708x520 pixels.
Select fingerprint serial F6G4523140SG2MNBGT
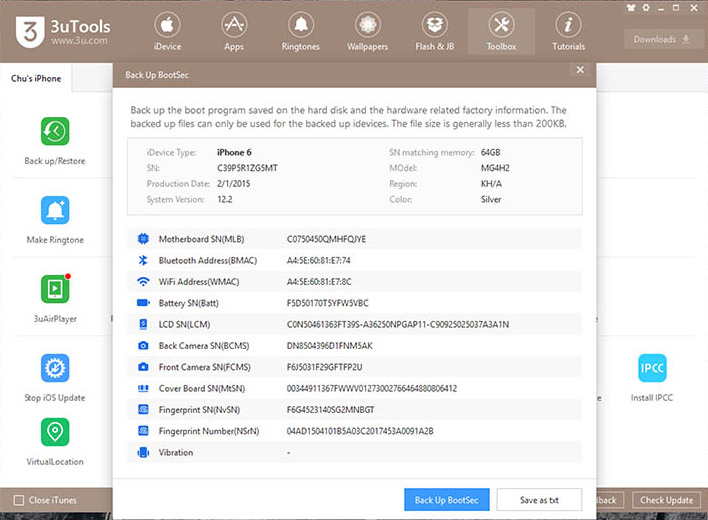331,409
